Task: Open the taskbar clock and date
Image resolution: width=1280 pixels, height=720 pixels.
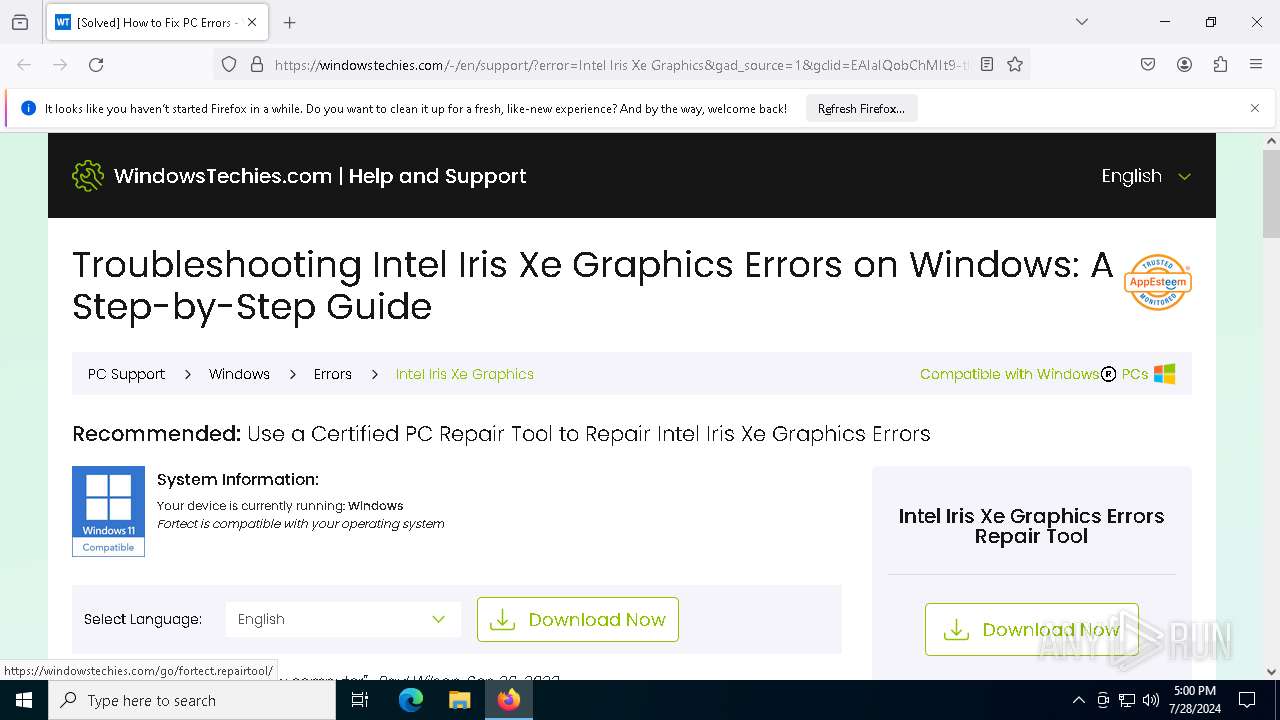Action: (1194, 700)
